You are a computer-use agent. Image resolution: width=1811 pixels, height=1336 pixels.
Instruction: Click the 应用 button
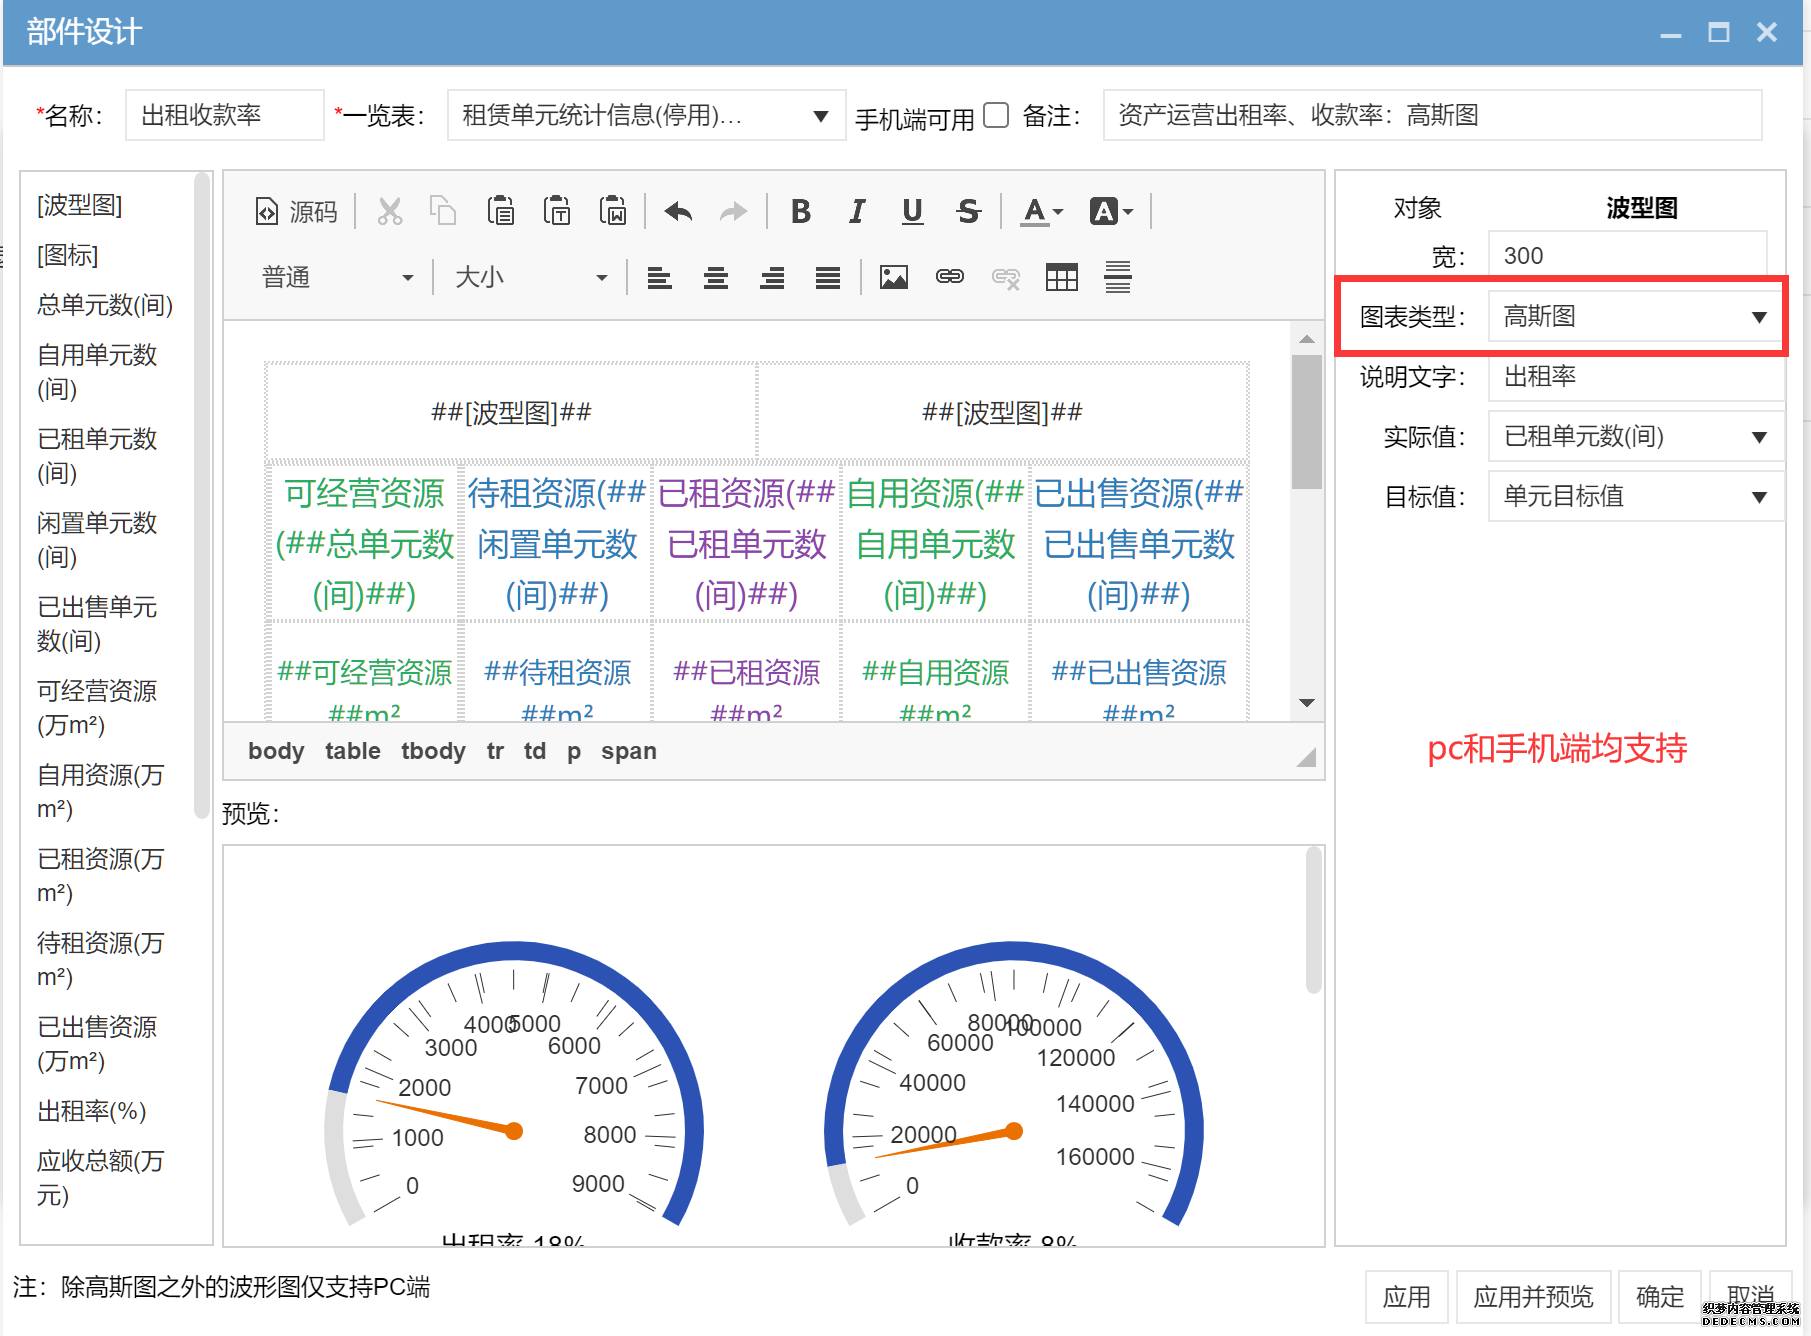(x=1406, y=1297)
